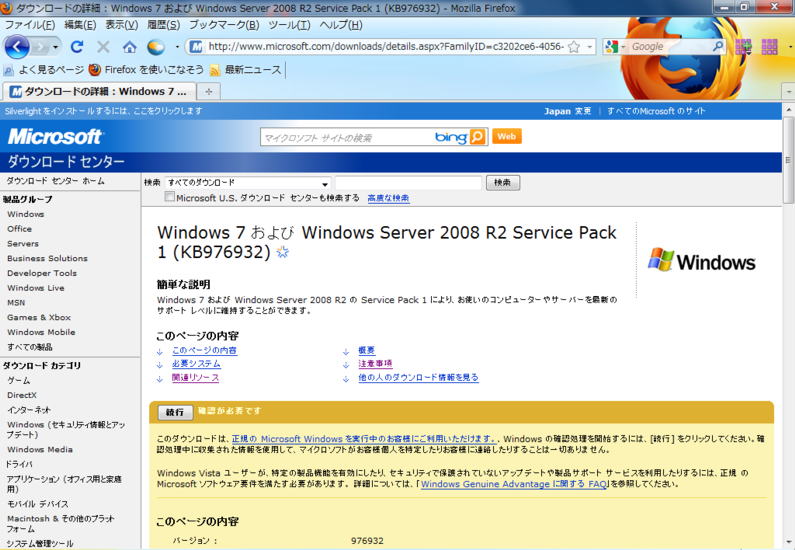Click the download search text field
Image resolution: width=795 pixels, height=550 pixels.
(x=408, y=182)
